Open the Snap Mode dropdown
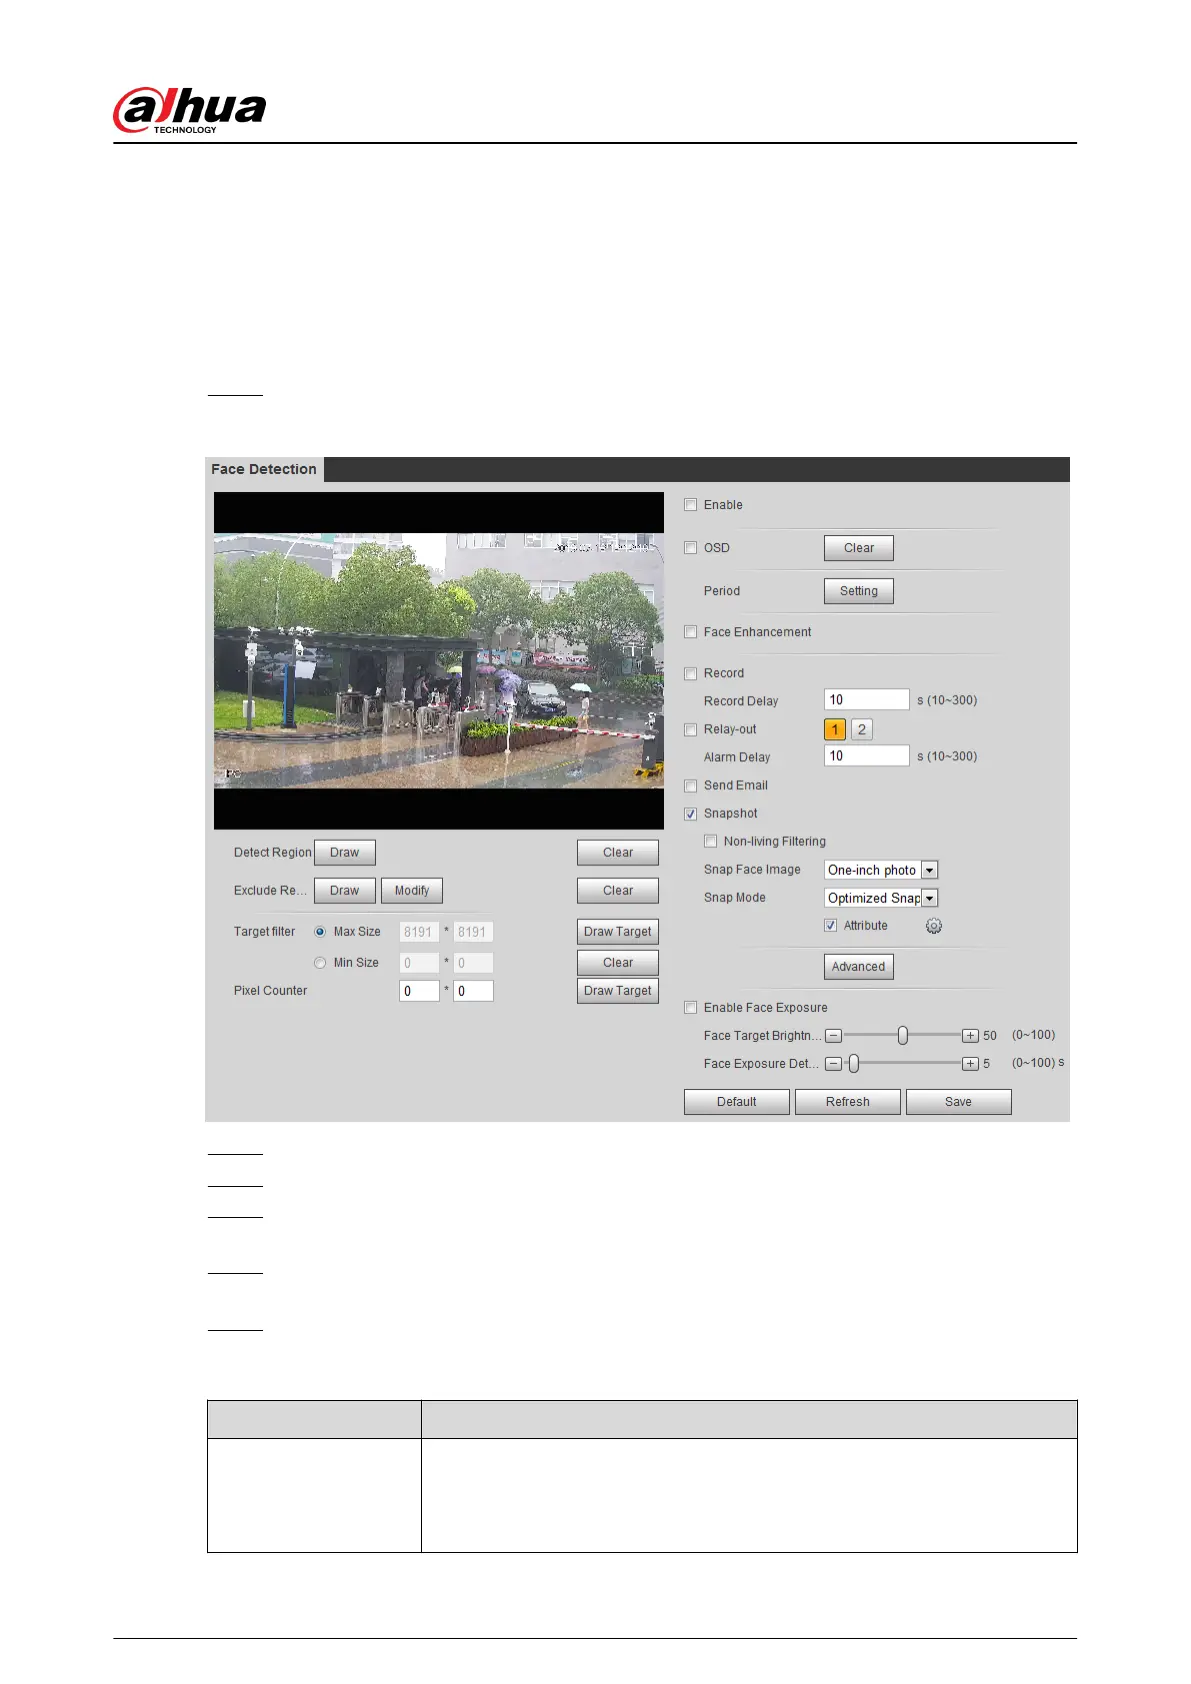The image size is (1191, 1684). pos(881,898)
